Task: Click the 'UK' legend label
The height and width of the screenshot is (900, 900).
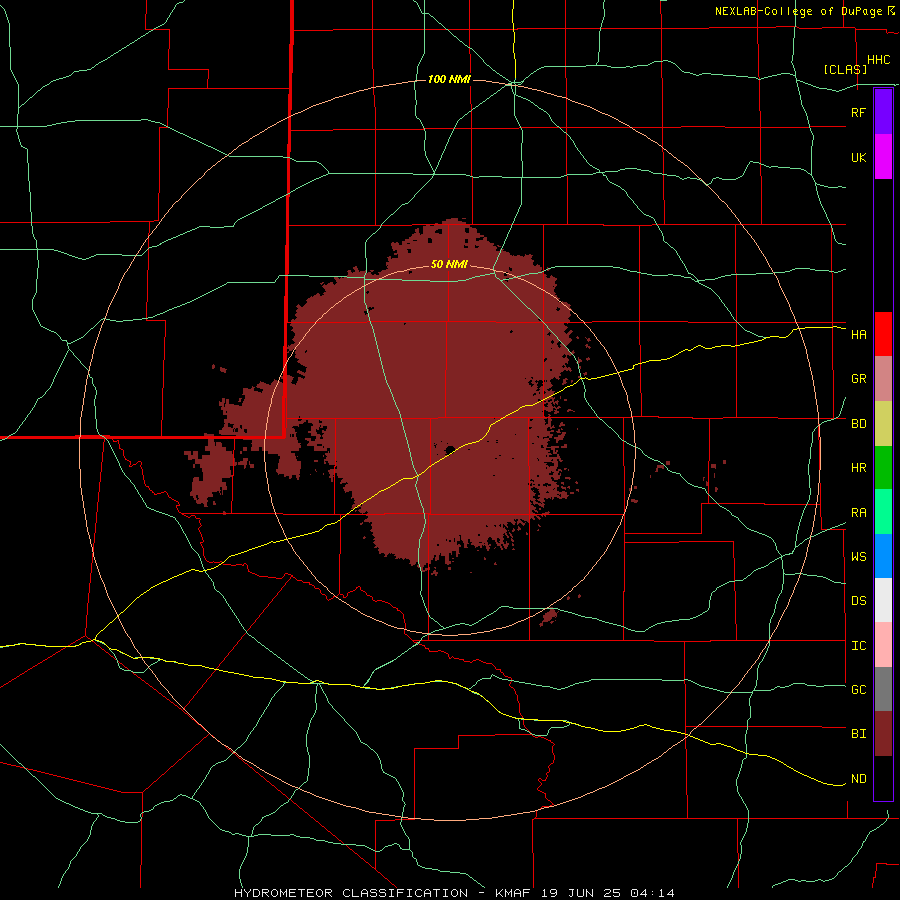Action: pos(858,157)
